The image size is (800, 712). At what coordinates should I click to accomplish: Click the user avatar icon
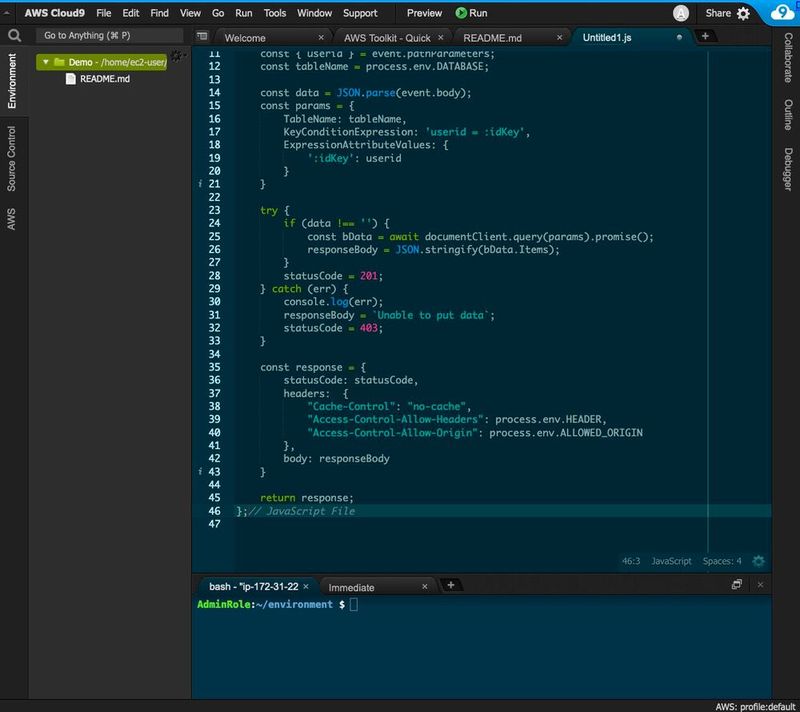pos(681,13)
